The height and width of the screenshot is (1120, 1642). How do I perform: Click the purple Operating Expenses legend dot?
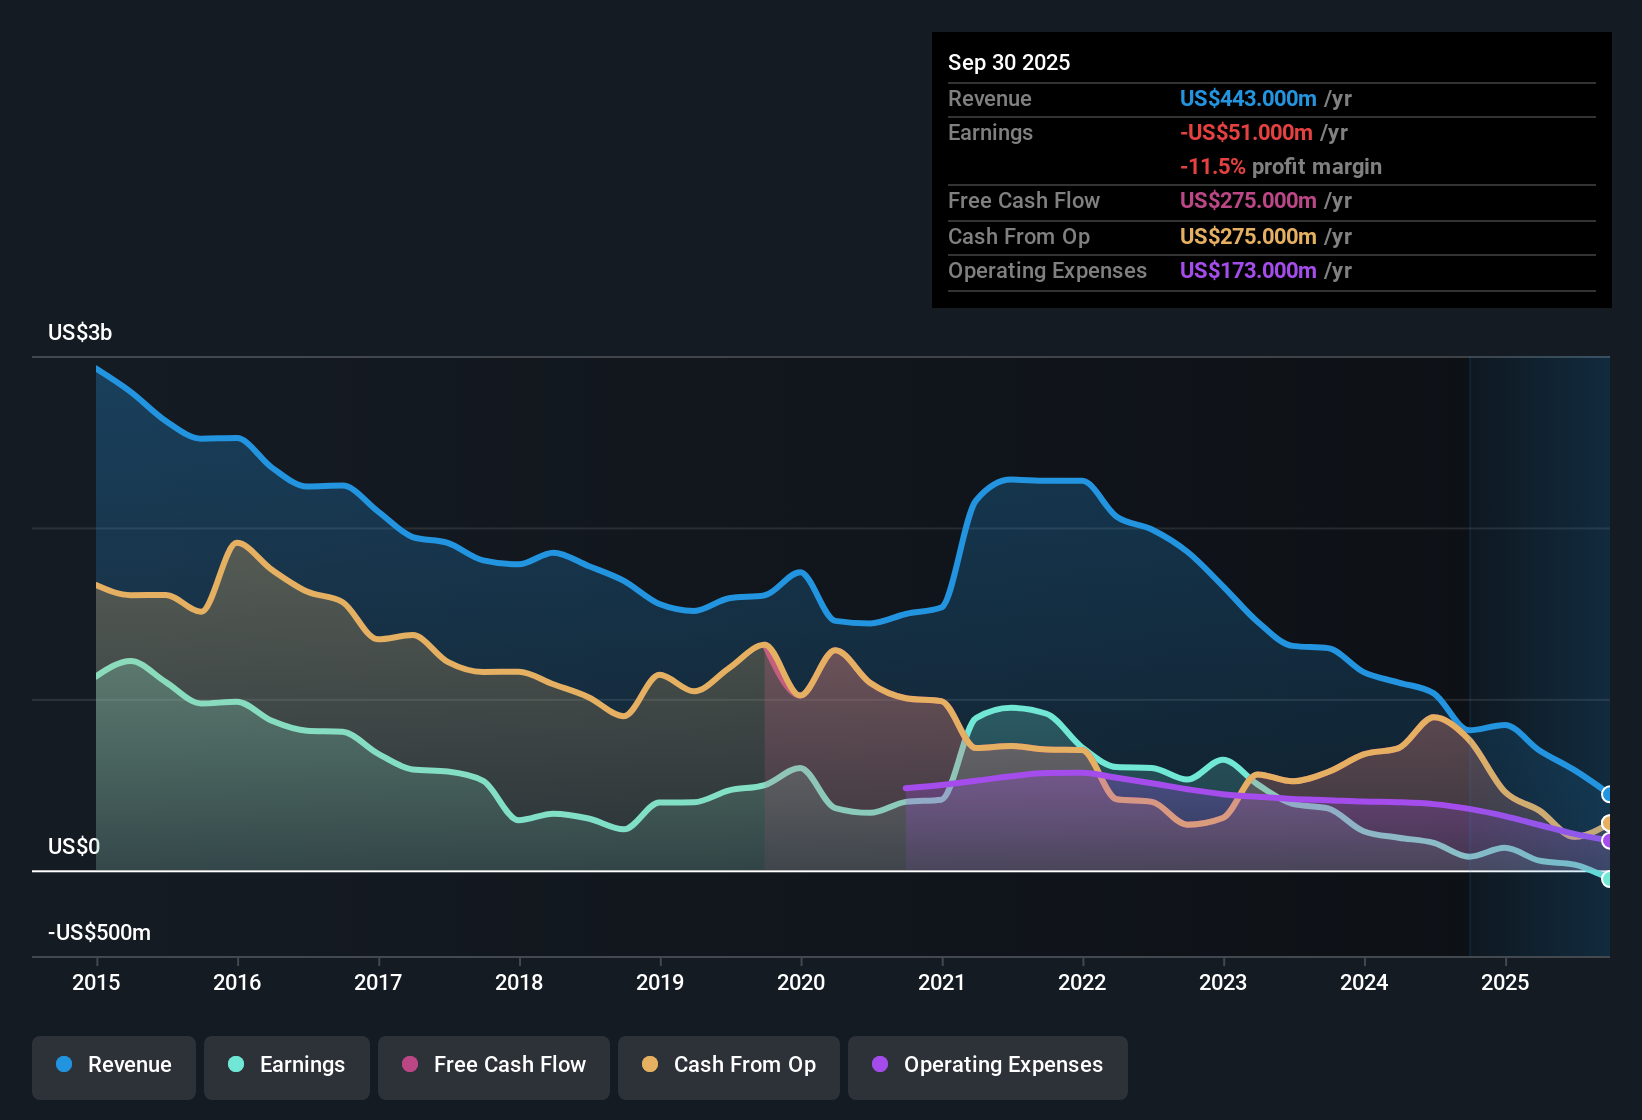879,1065
